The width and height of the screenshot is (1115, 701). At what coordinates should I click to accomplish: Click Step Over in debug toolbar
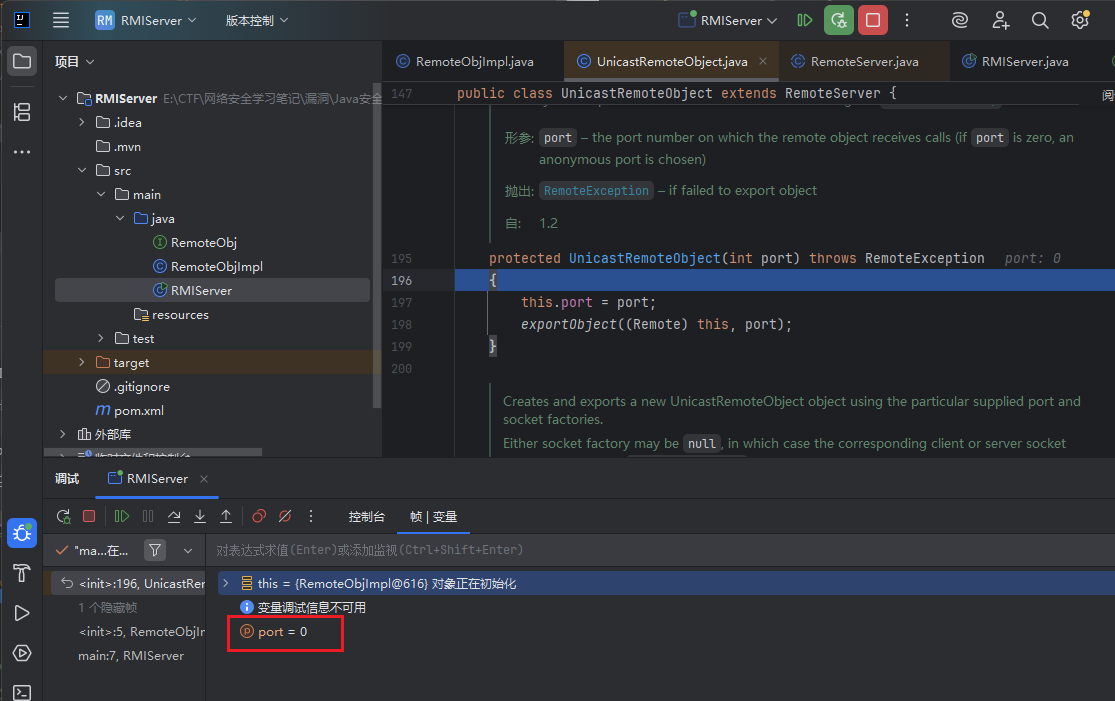[174, 516]
